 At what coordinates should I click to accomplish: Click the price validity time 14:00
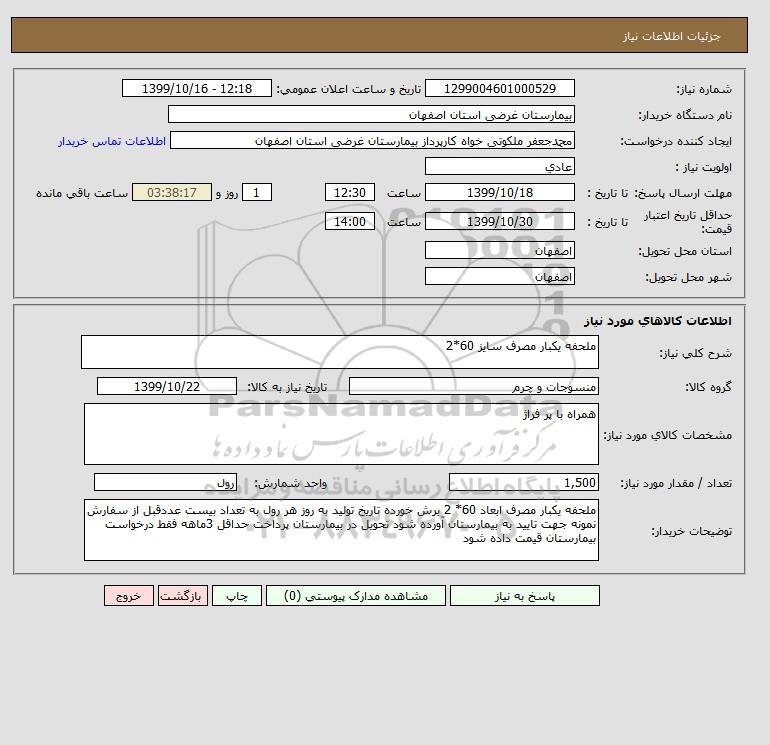tap(350, 221)
